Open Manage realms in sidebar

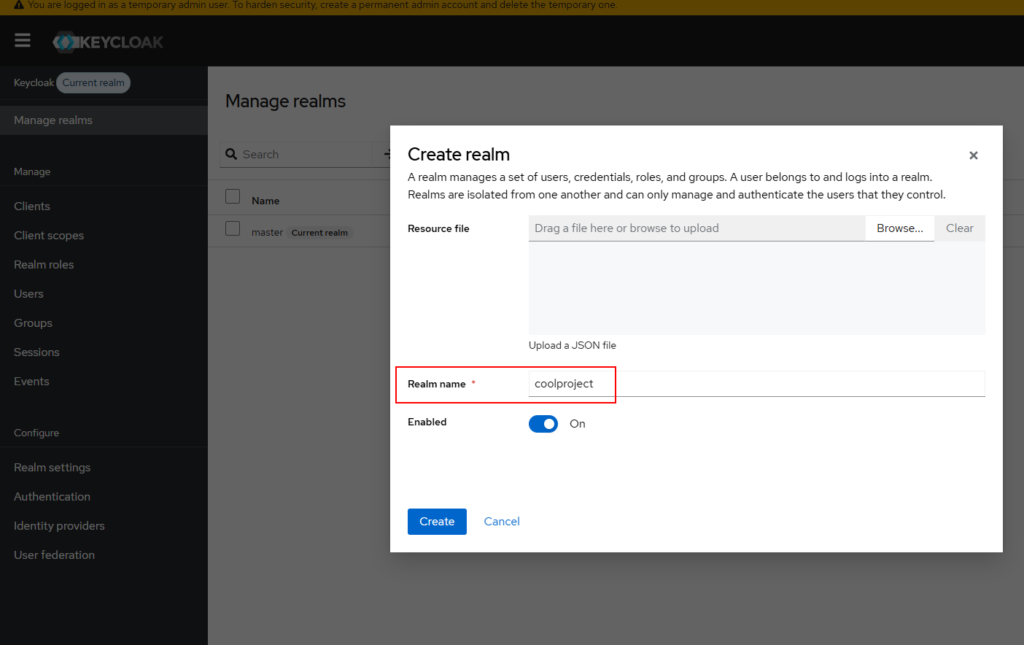[104, 120]
